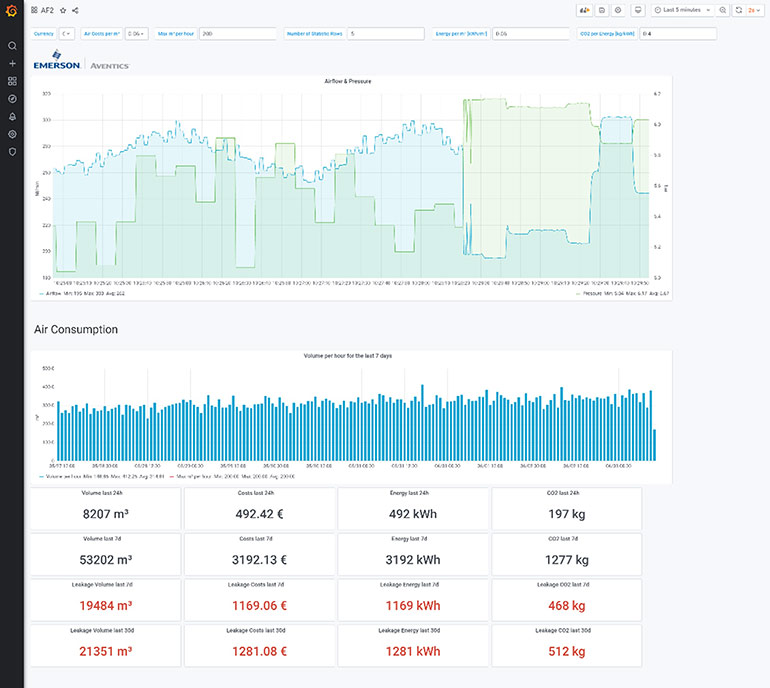Click the 21351 m³ leakage value

pos(106,651)
